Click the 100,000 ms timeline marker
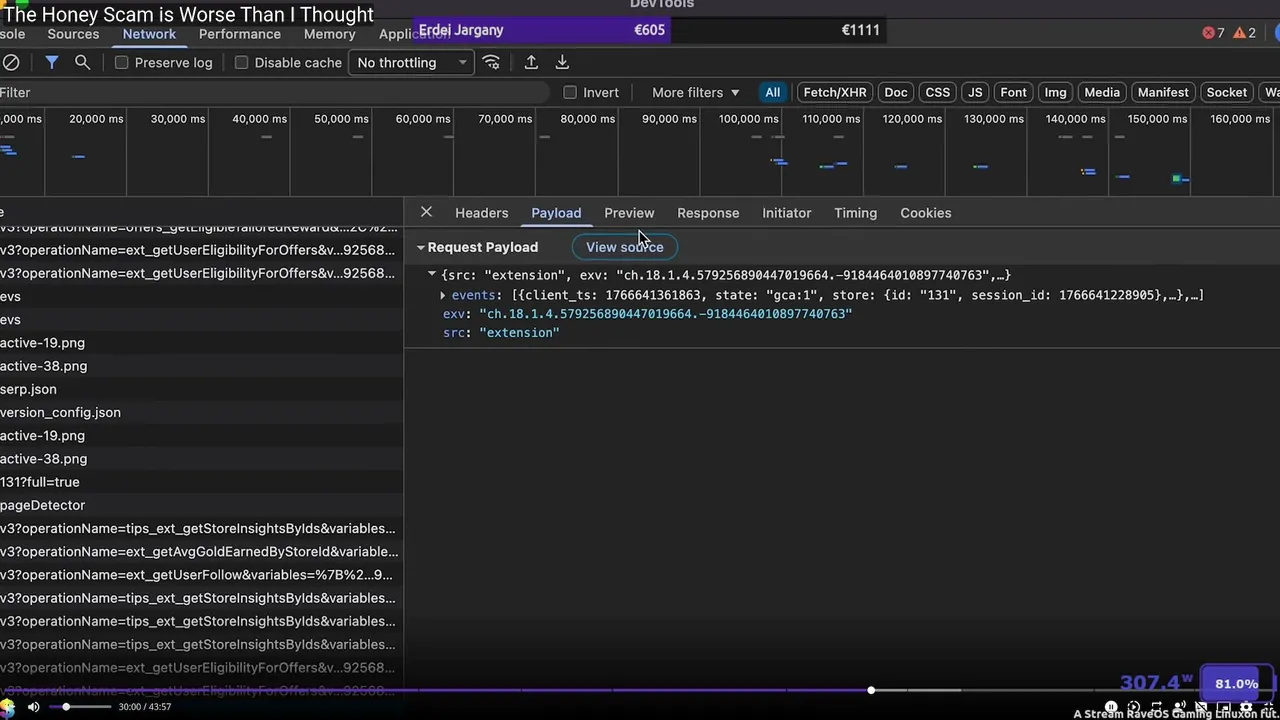Screen dimensions: 1280x720 tap(749, 119)
